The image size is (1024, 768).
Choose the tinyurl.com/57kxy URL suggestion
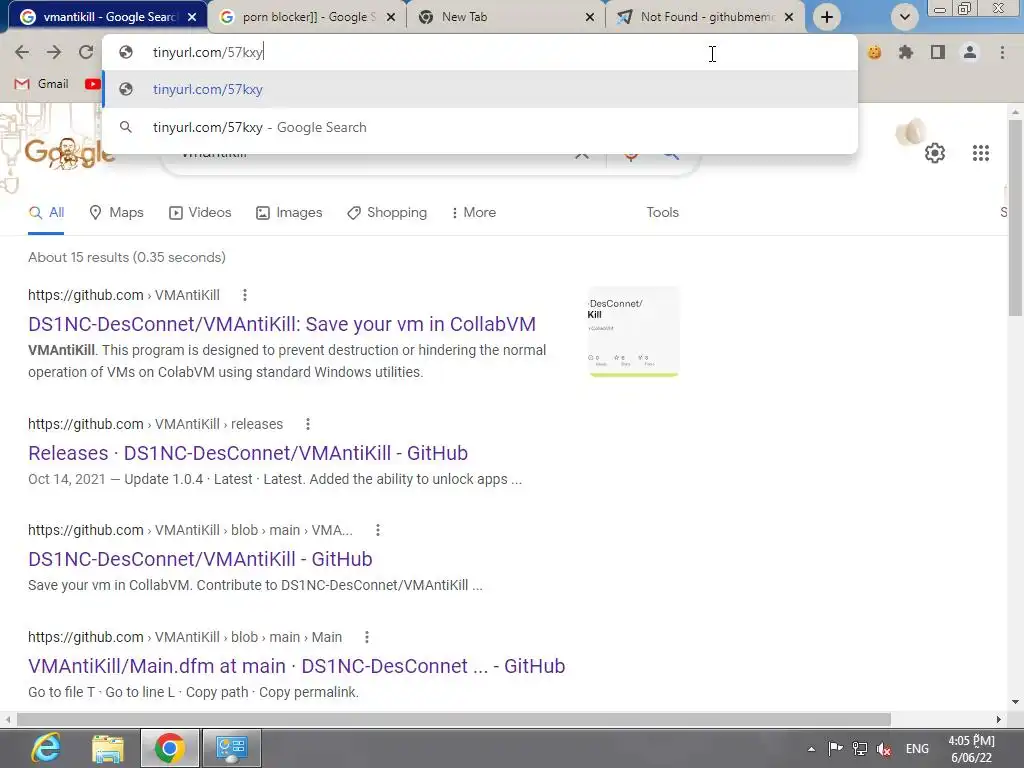pyautogui.click(x=479, y=89)
